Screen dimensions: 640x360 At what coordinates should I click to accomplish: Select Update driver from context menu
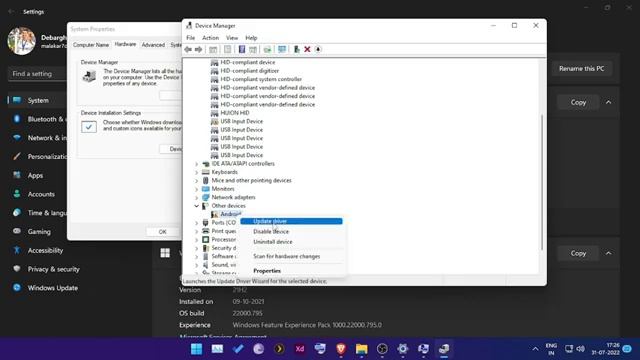[x=291, y=221]
